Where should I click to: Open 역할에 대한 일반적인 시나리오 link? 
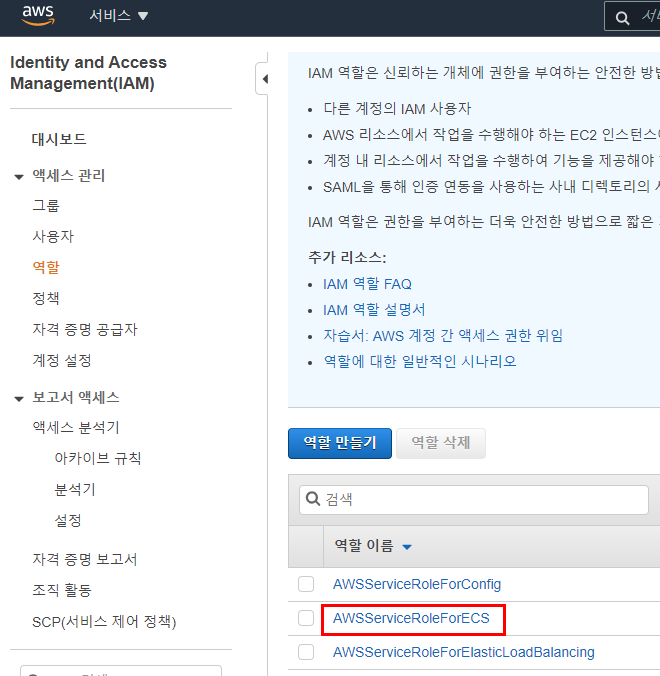420,361
